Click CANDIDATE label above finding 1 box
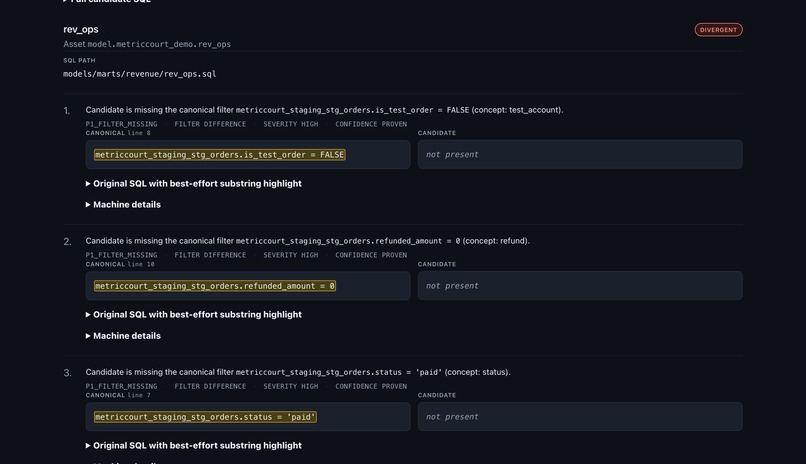 click(x=436, y=133)
